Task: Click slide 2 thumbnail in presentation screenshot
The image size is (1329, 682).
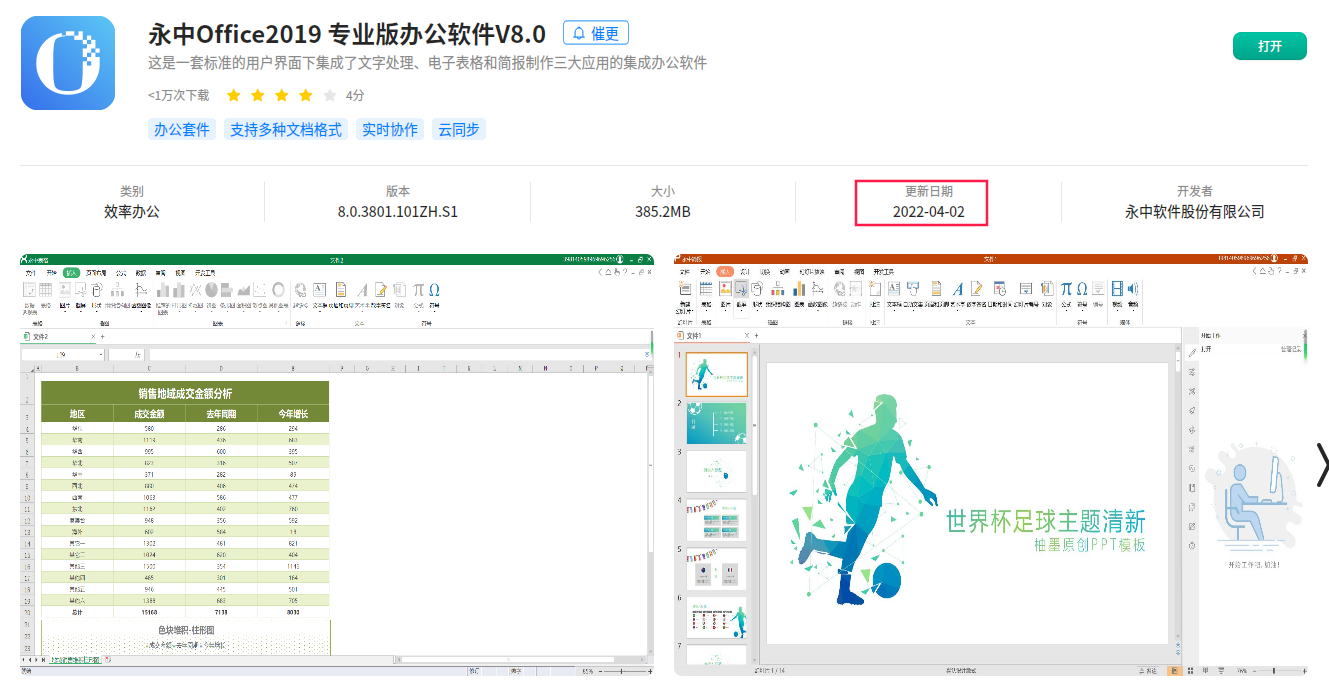Action: coord(716,423)
